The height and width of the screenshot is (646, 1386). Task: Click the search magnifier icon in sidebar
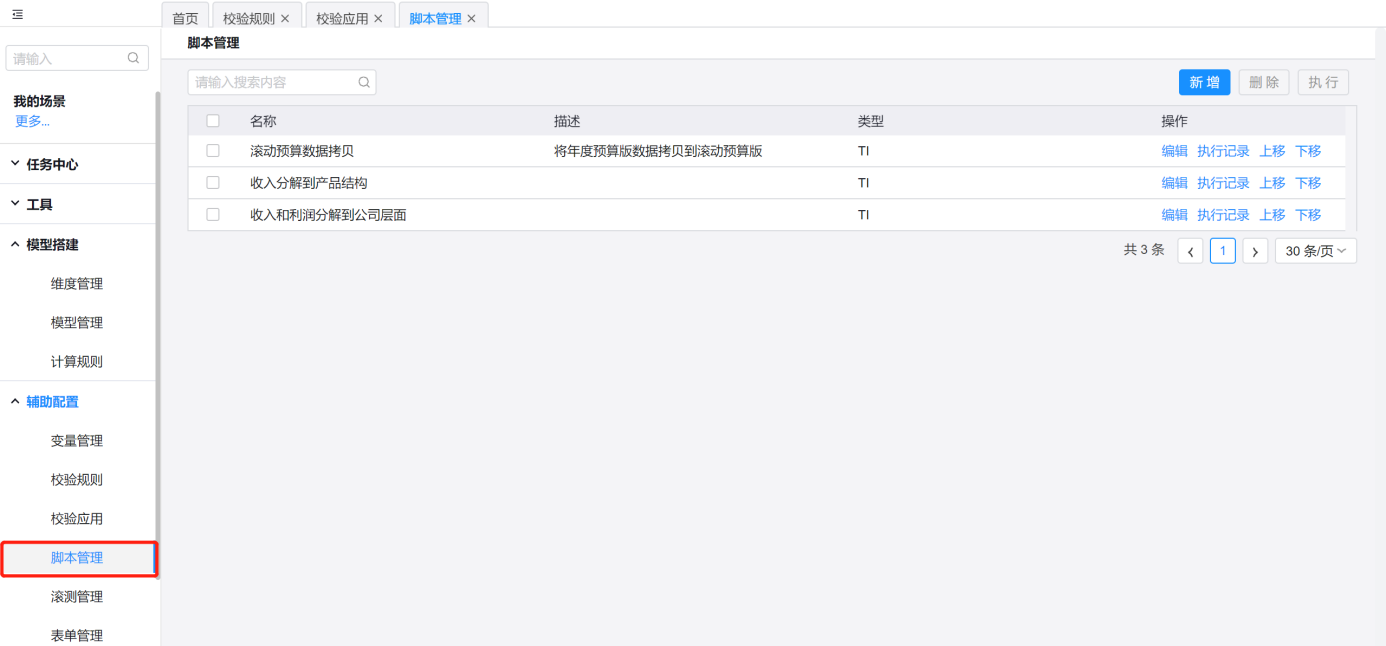[133, 58]
